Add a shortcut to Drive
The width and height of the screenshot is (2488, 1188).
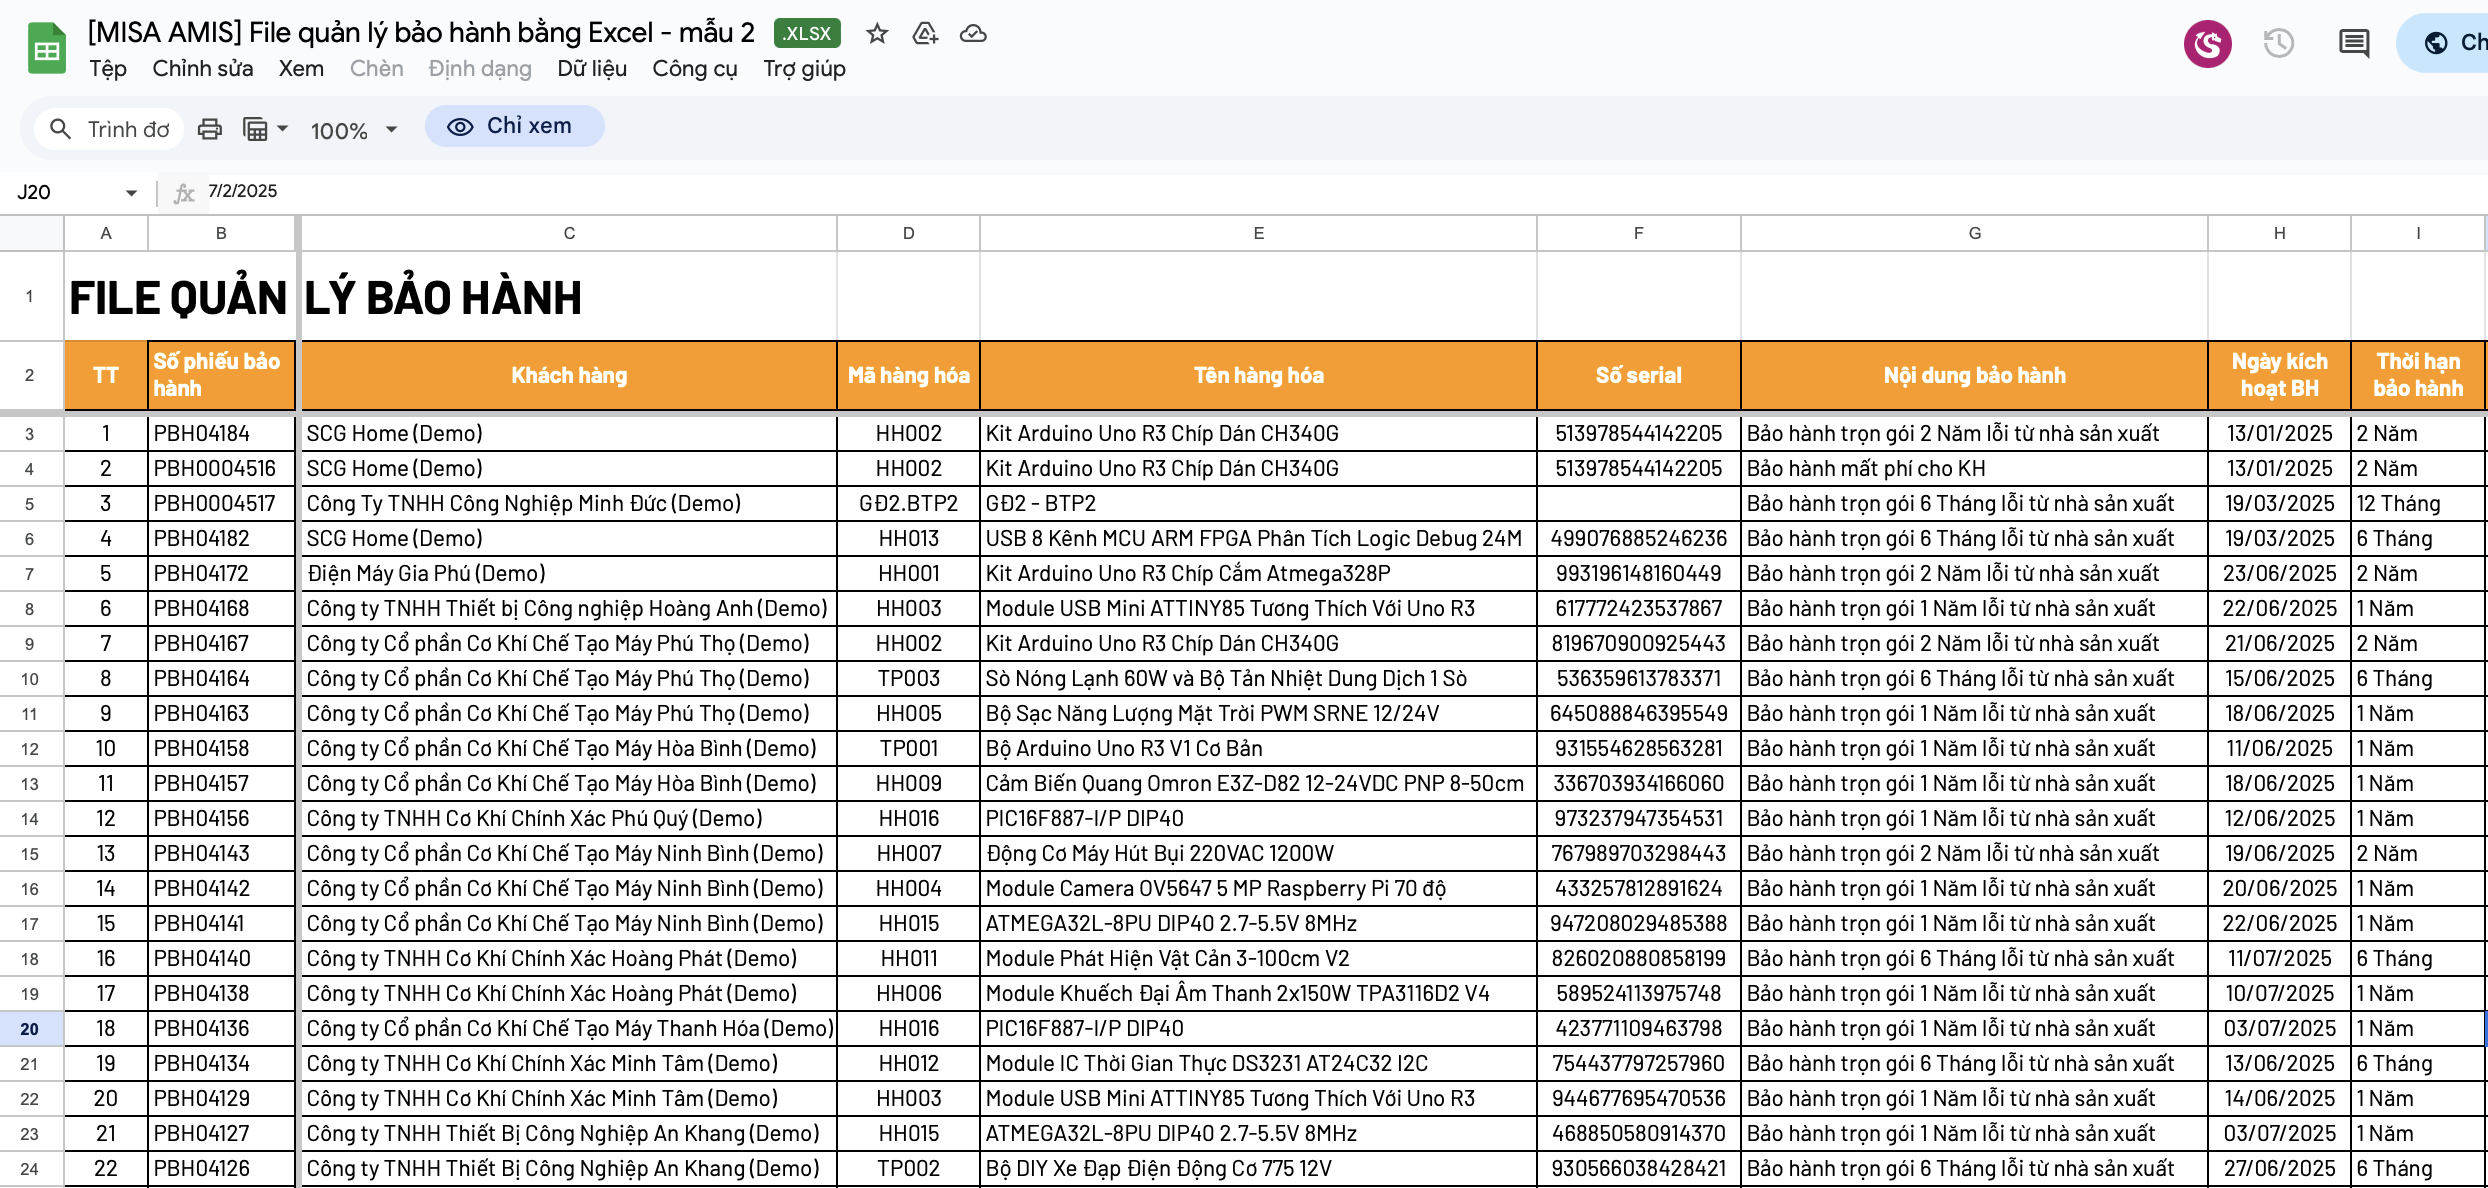925,33
